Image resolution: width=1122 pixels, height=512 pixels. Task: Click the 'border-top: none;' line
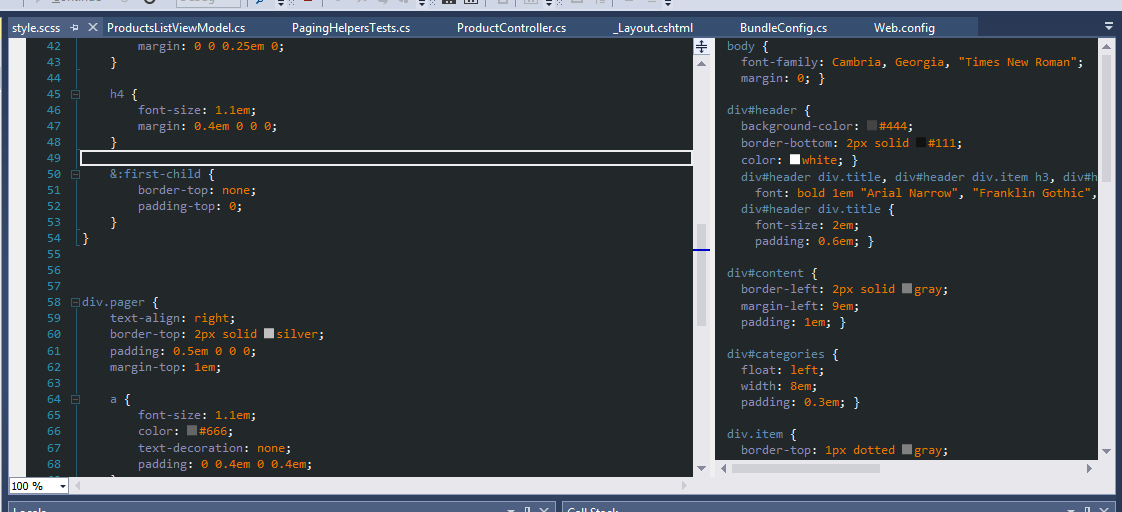tap(197, 191)
